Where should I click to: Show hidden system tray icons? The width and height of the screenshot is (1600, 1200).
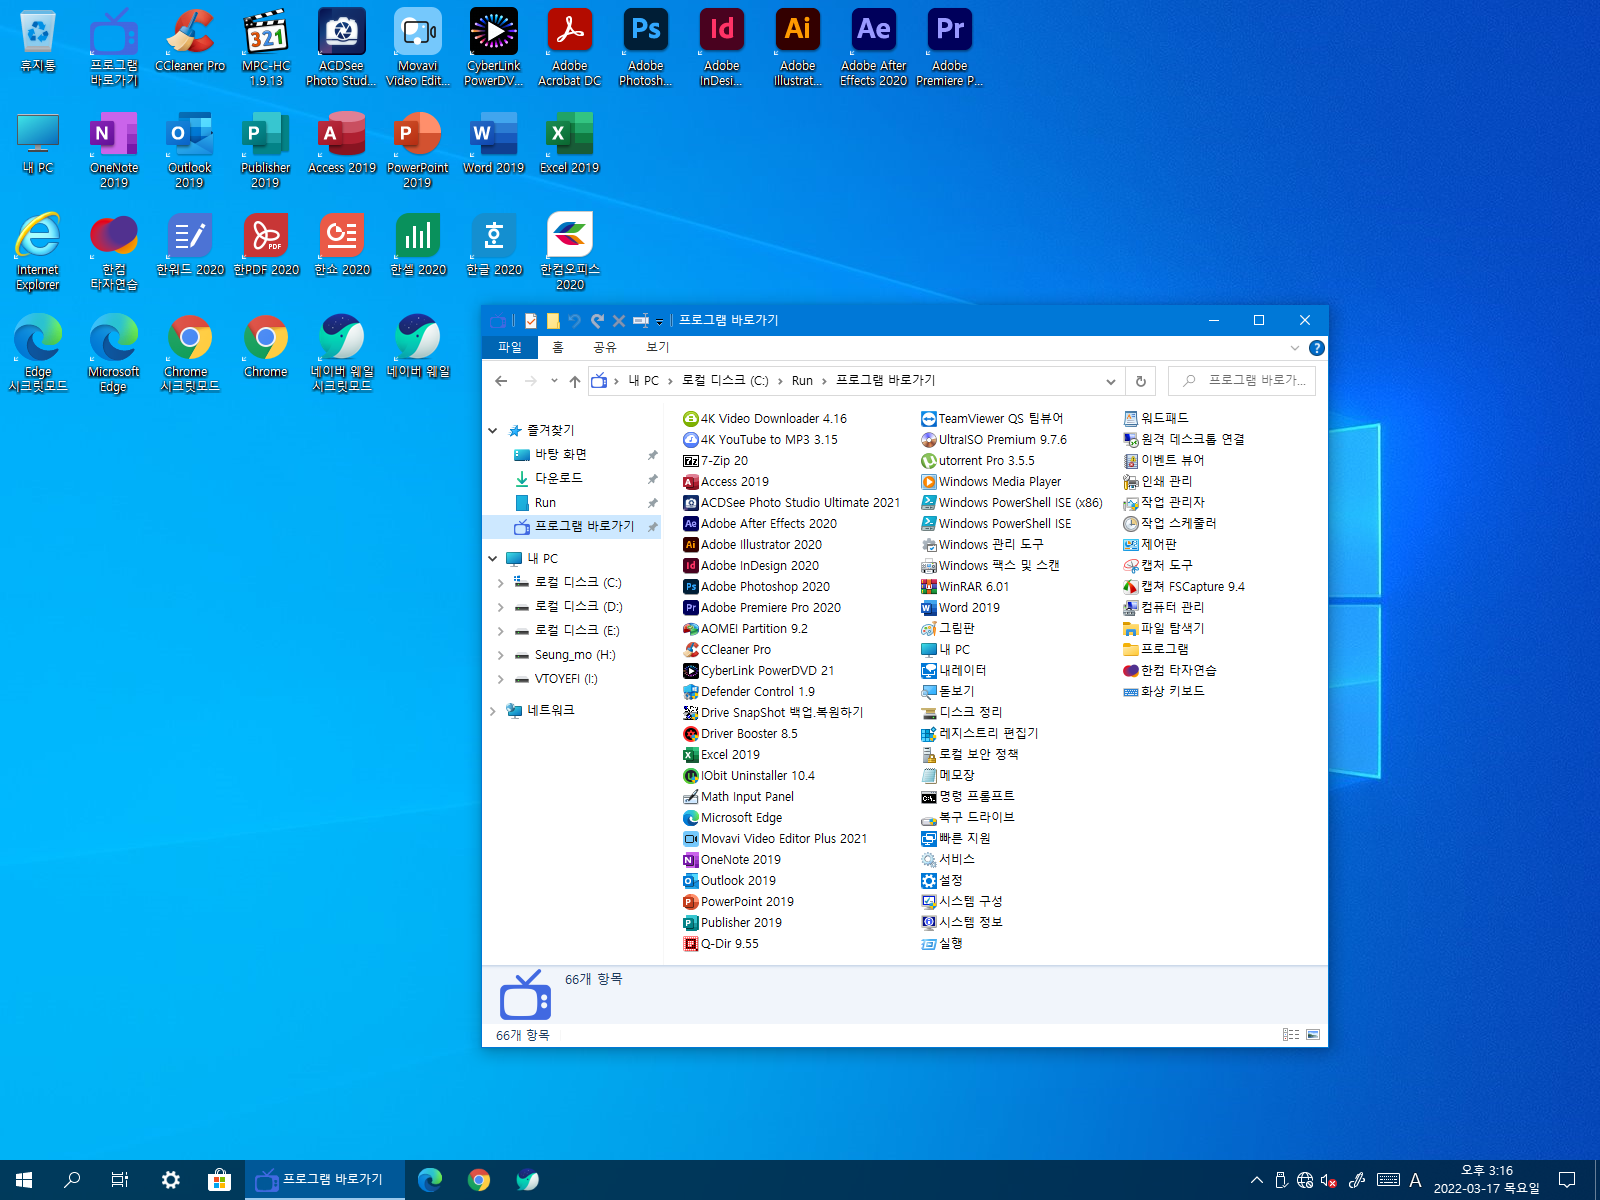tap(1257, 1180)
